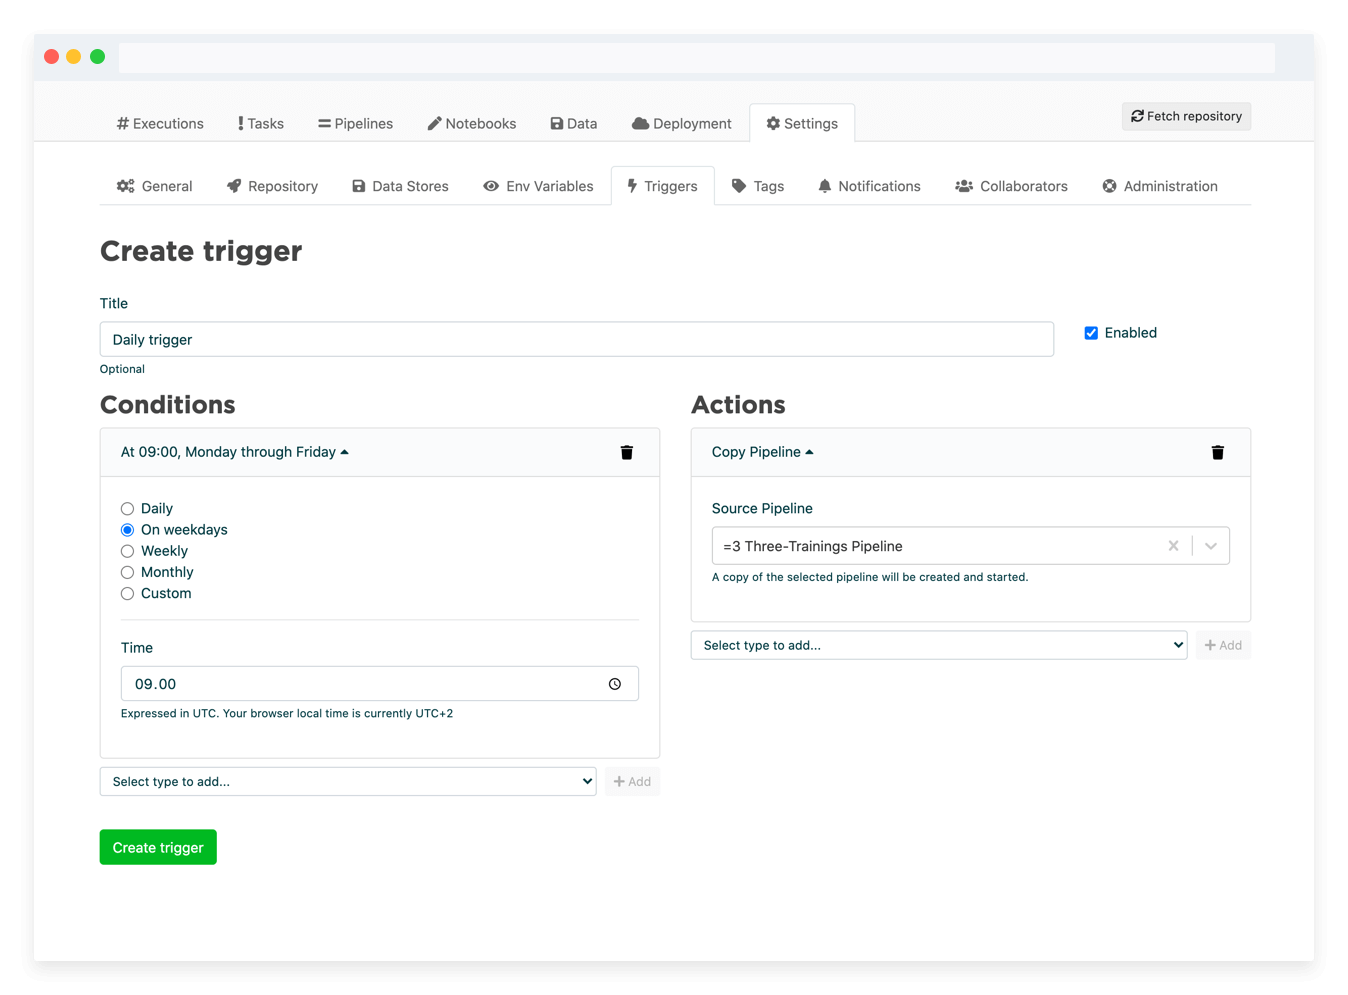Collapse the Copy Pipeline action

(763, 452)
